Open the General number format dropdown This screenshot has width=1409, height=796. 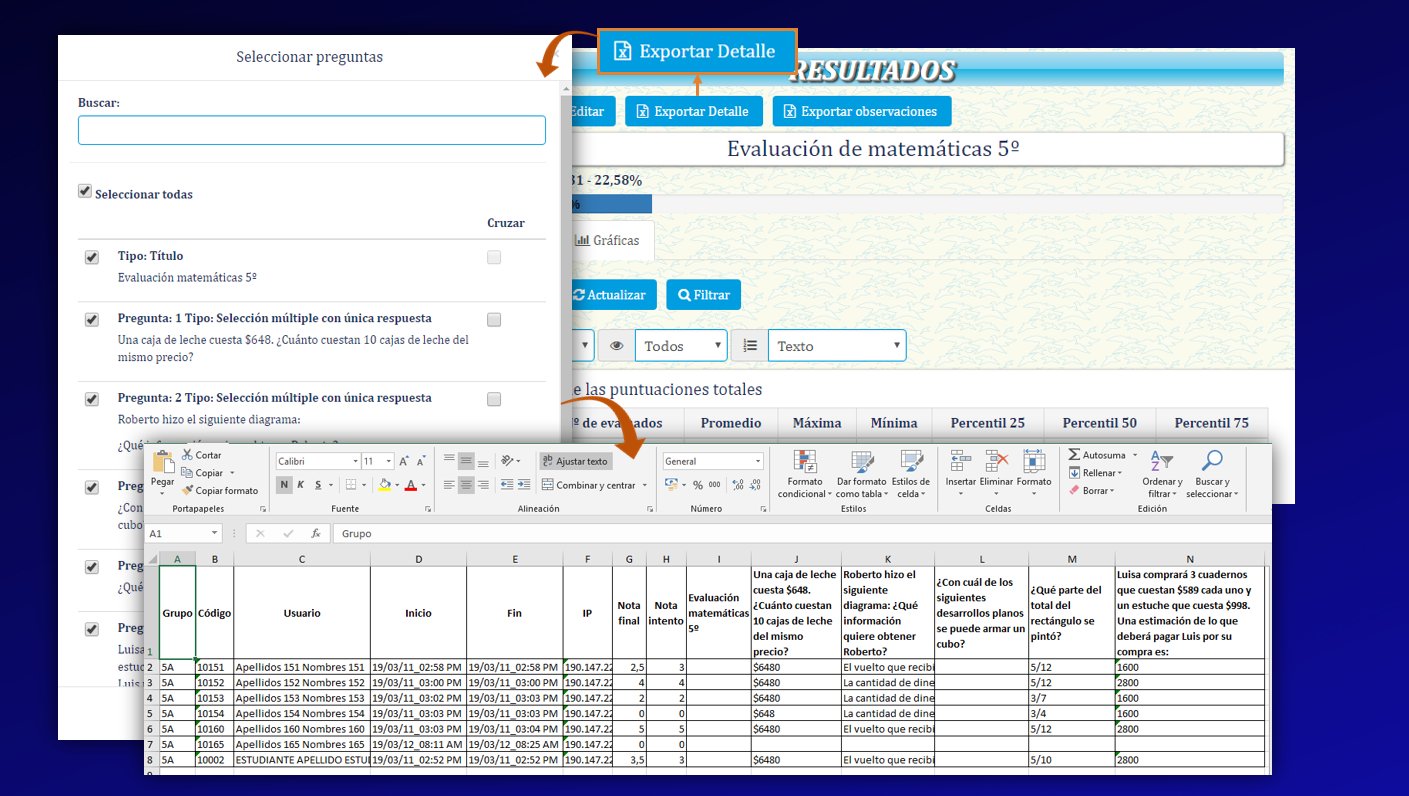757,461
